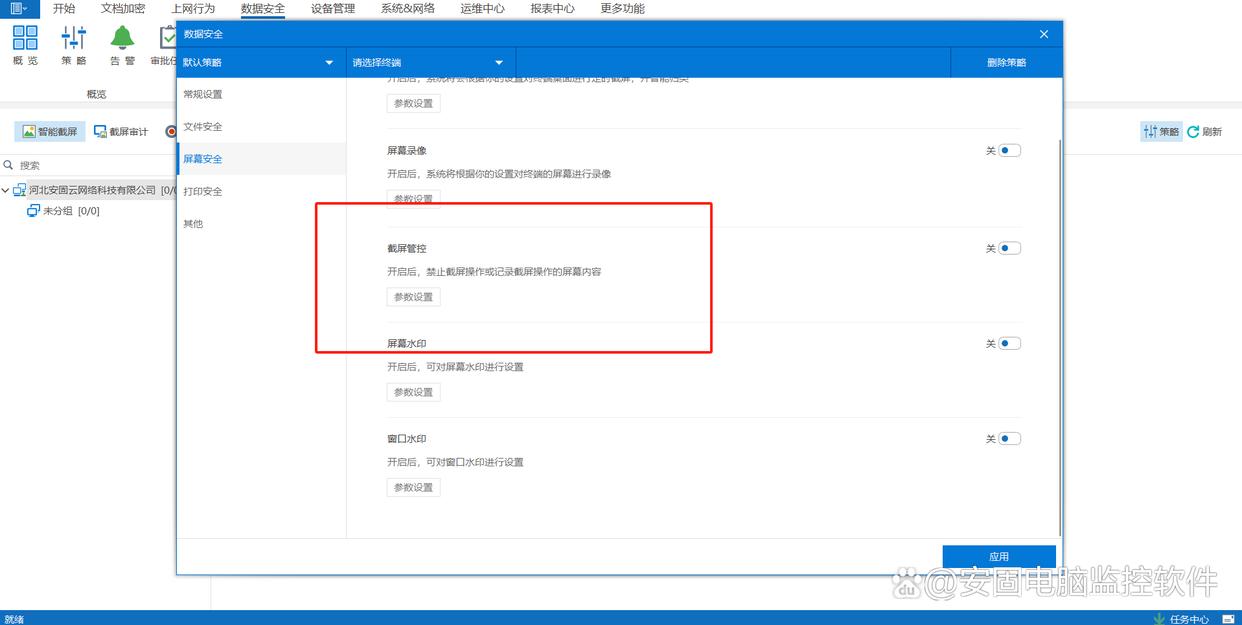Click 参数设置 under 屏幕水印
The height and width of the screenshot is (625, 1242).
tap(413, 392)
